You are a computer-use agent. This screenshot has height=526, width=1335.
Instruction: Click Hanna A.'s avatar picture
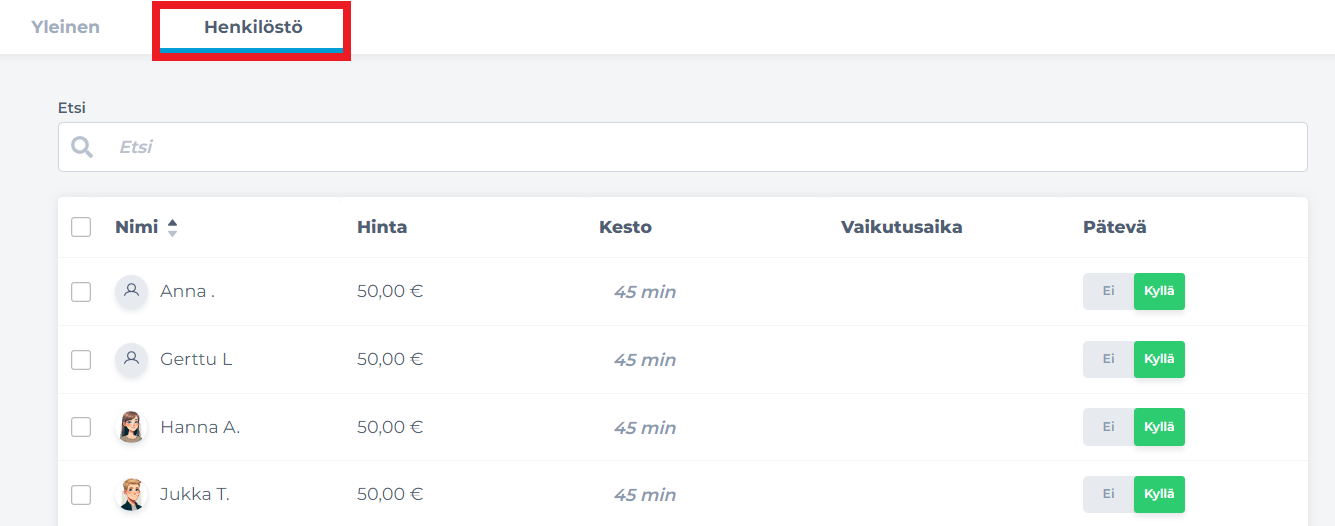click(x=131, y=427)
